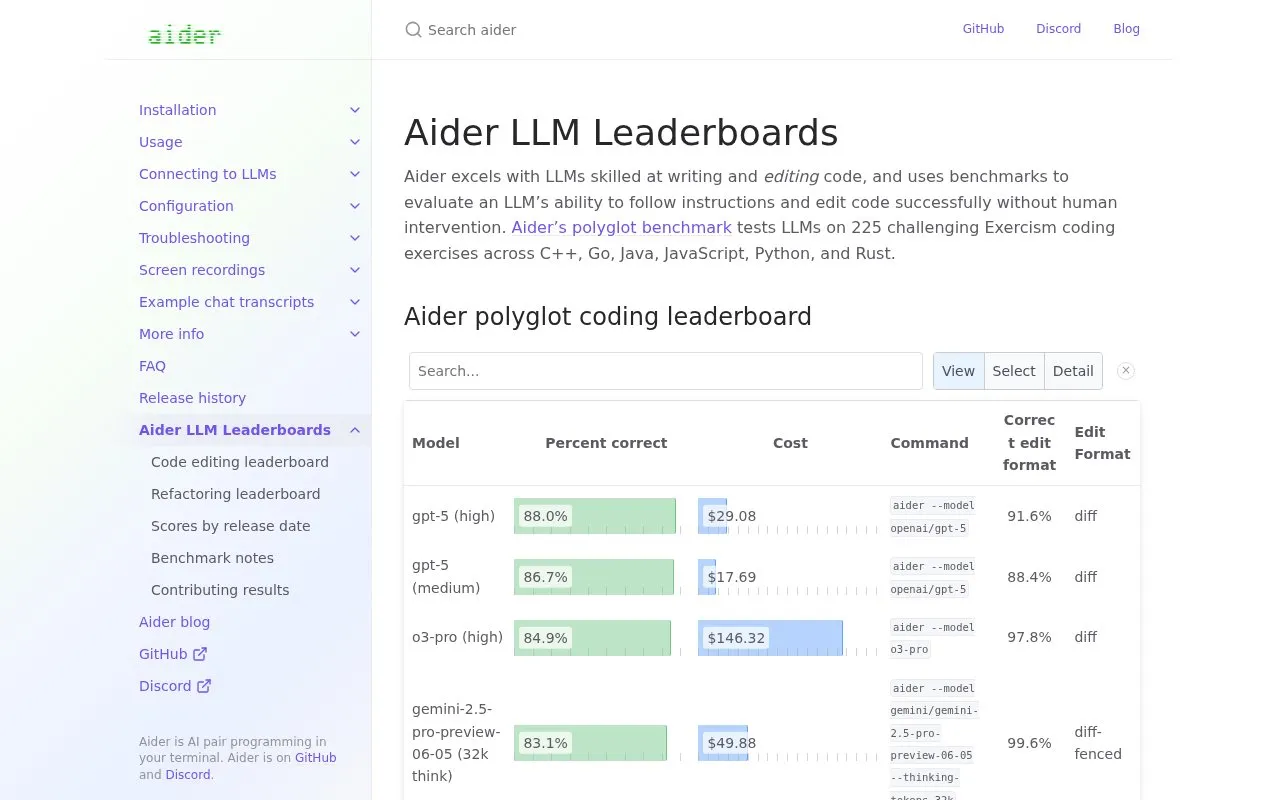Open the Installation sidebar page
This screenshot has width=1280, height=800.
tap(178, 110)
